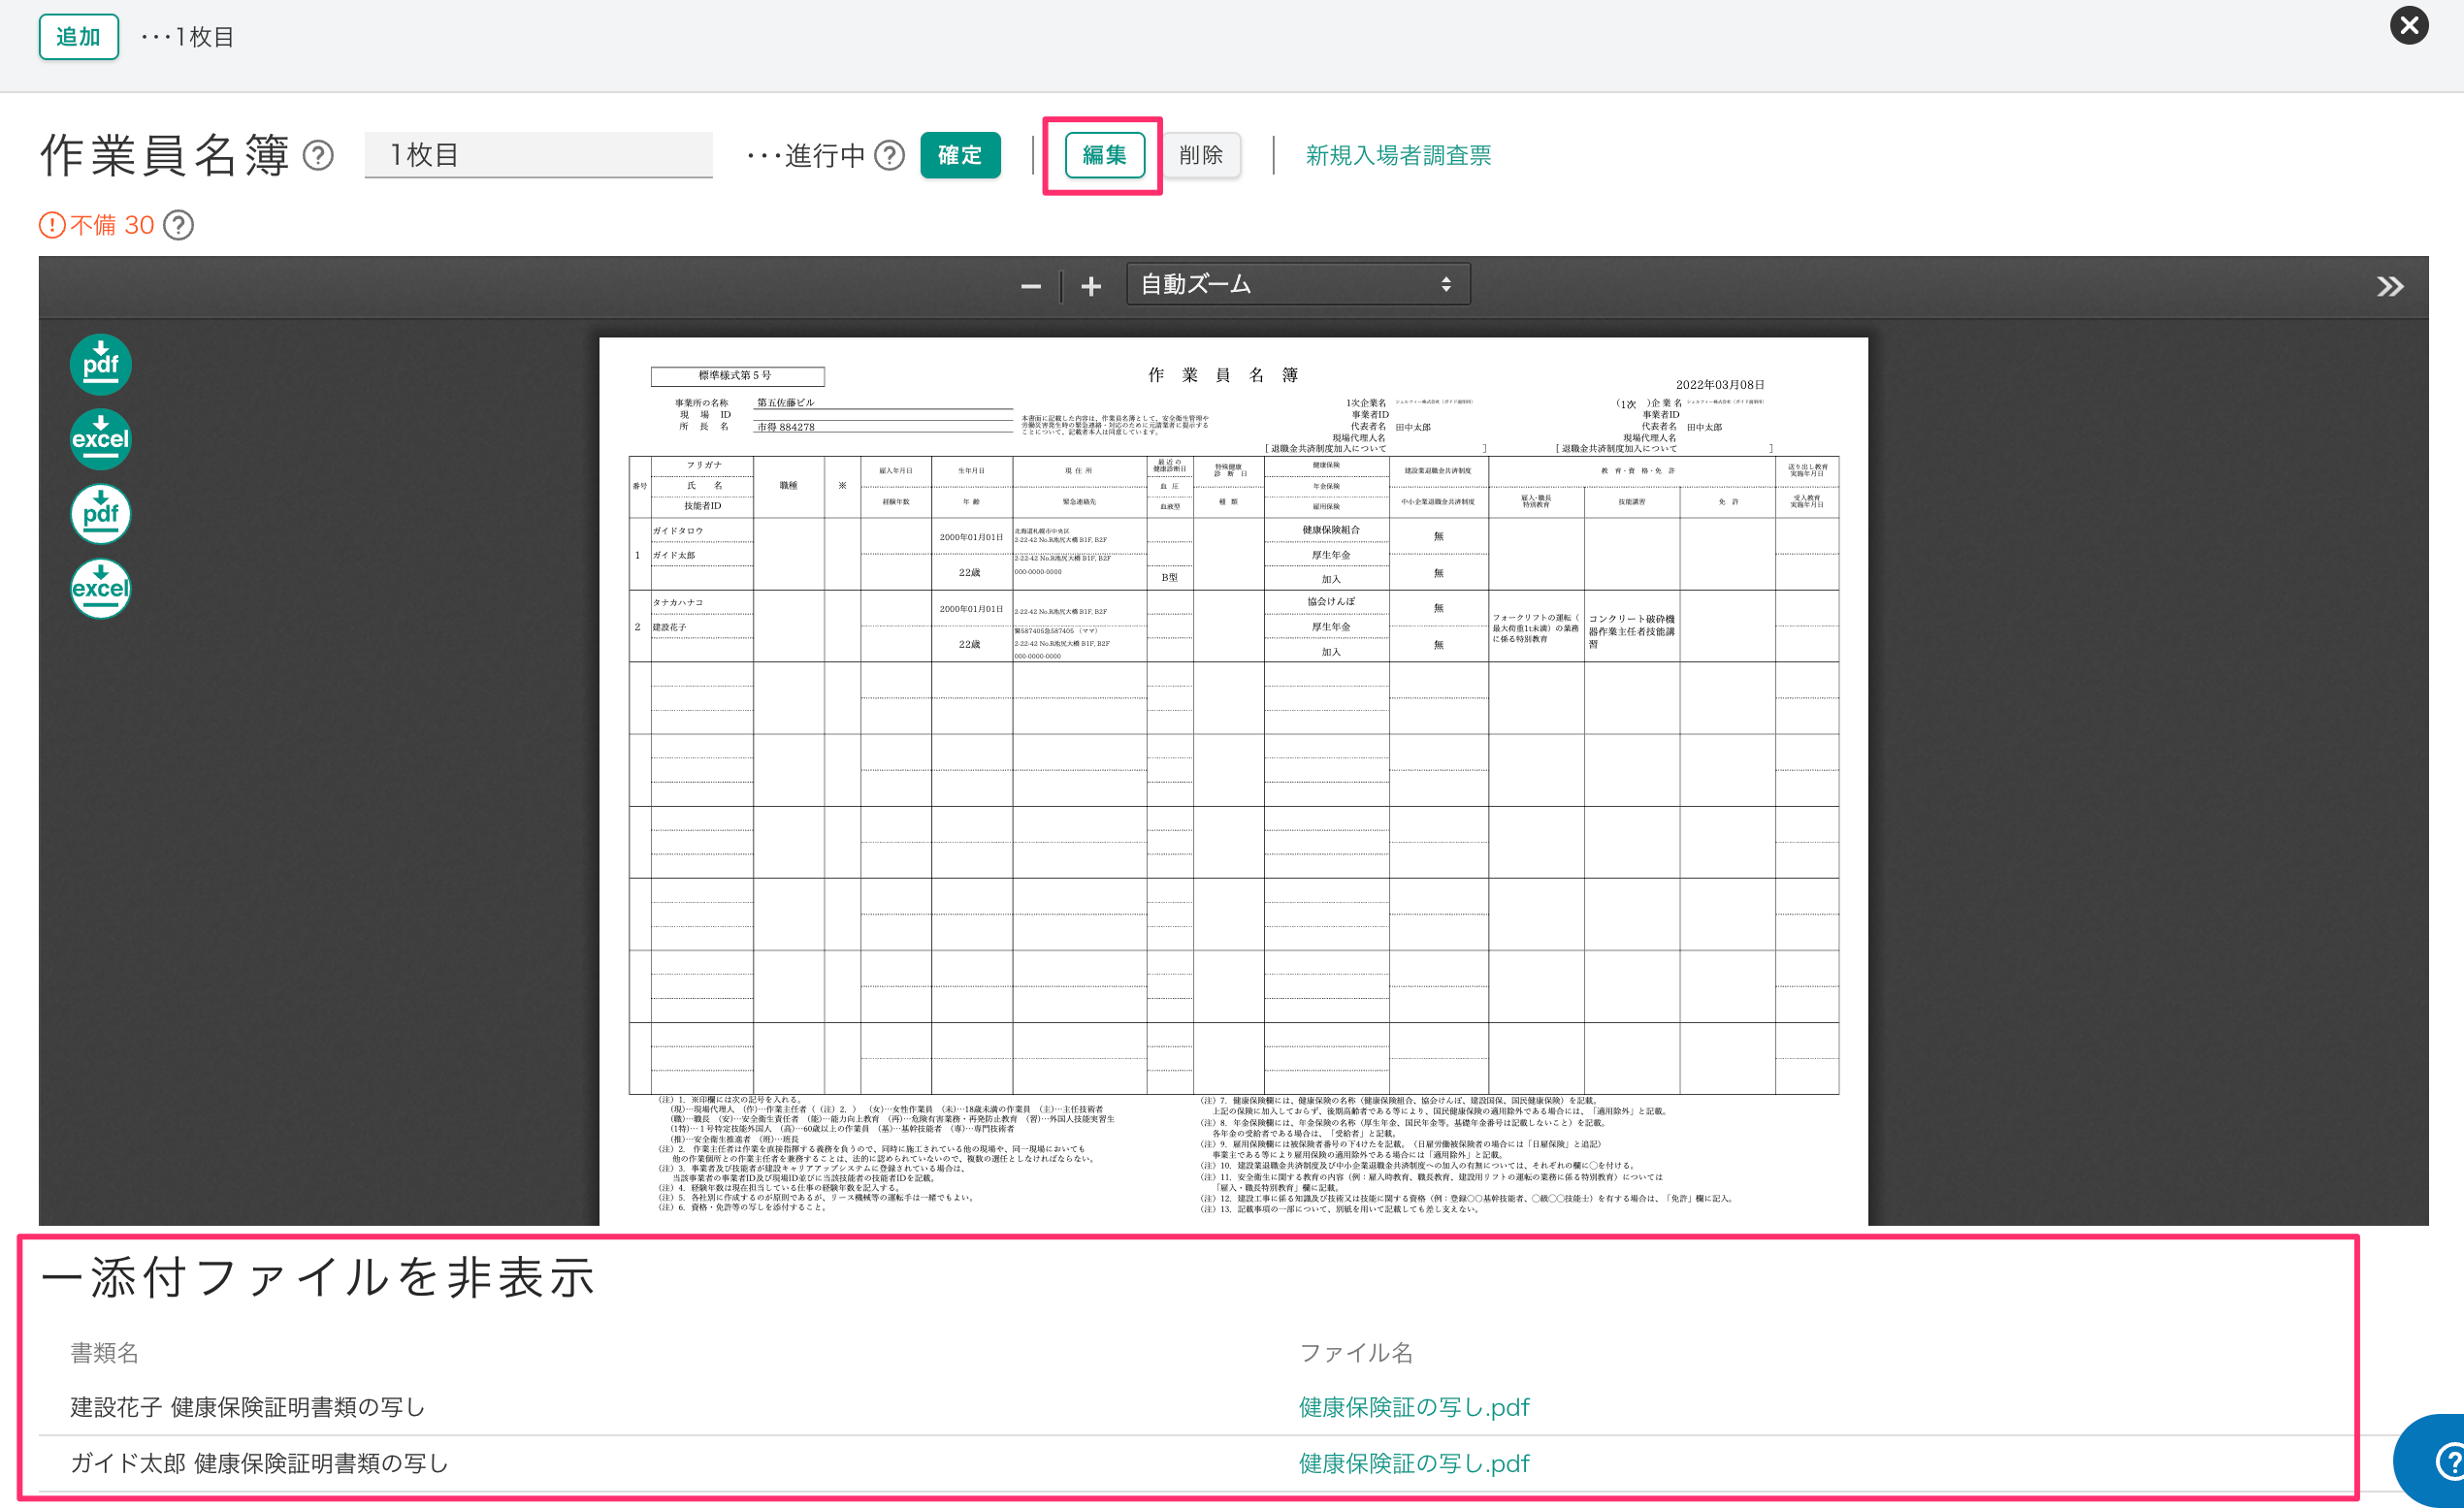The image size is (2464, 1509).
Task: Open the 新規入場者調査票 link
Action: pos(1396,155)
